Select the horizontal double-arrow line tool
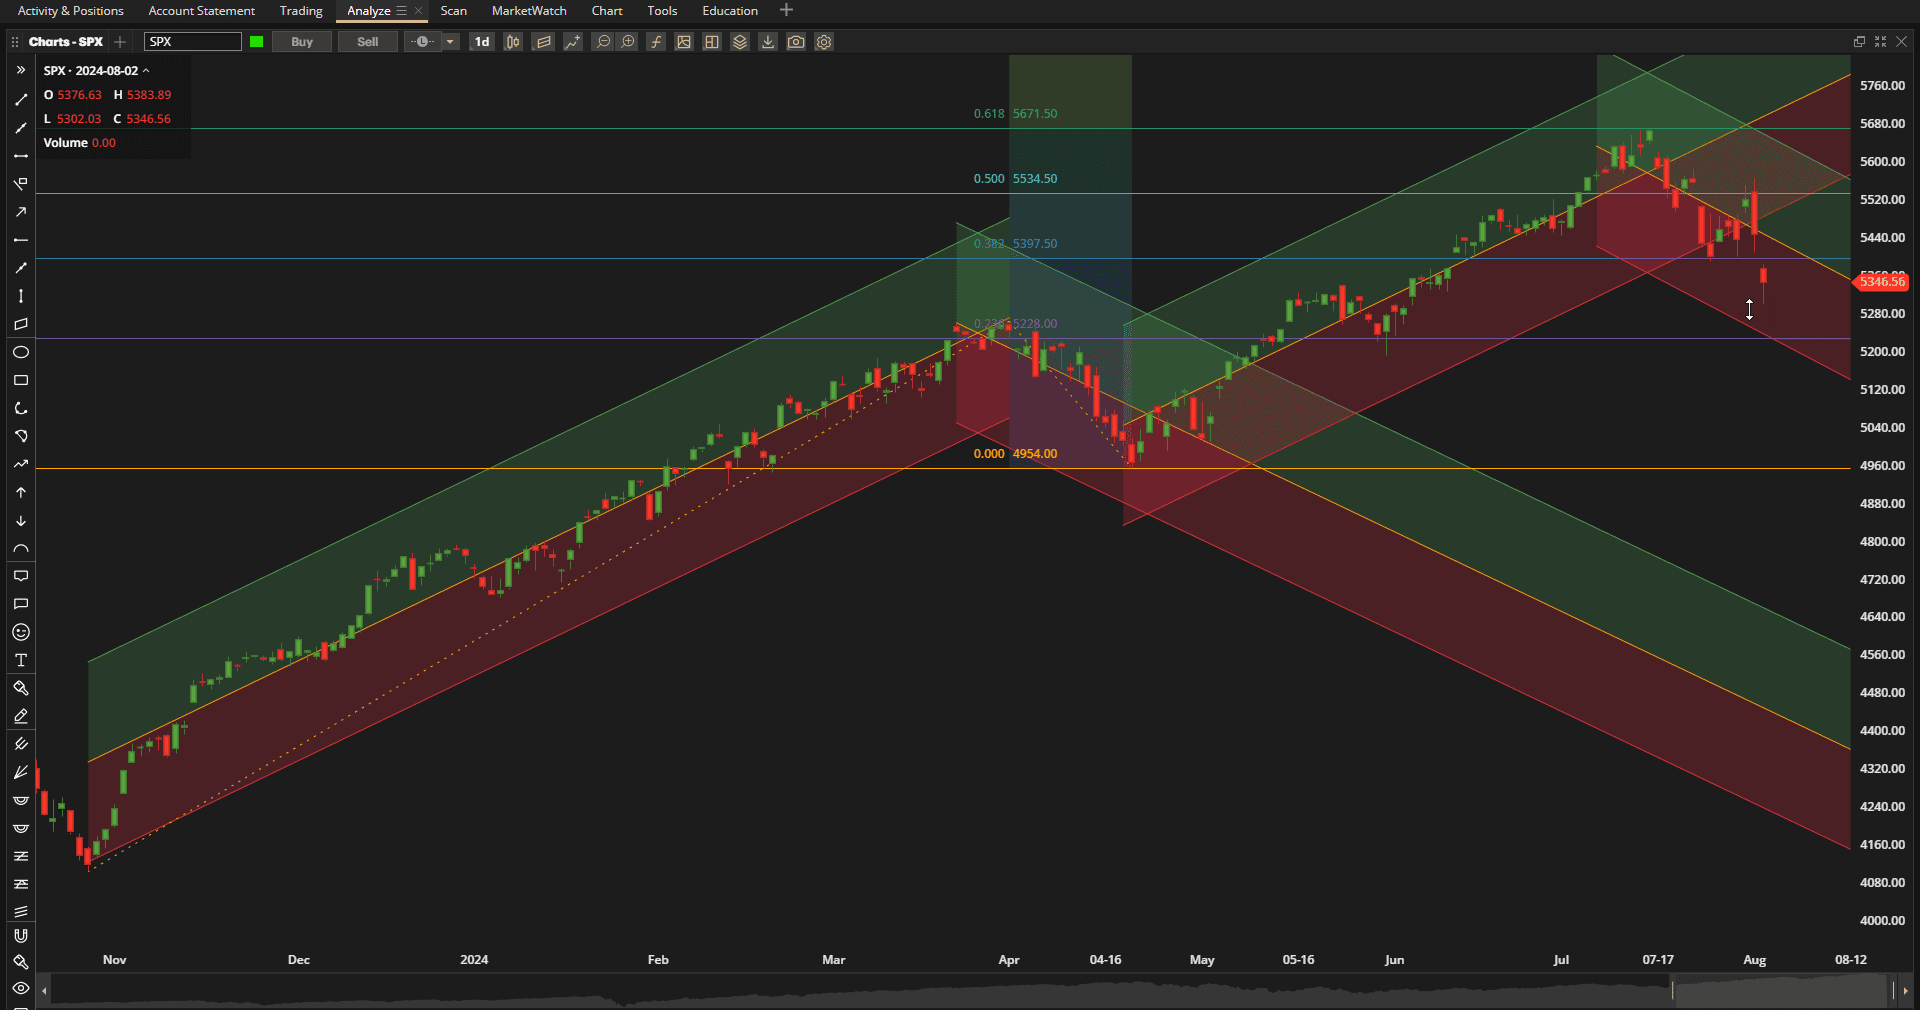This screenshot has width=1920, height=1010. click(x=20, y=156)
